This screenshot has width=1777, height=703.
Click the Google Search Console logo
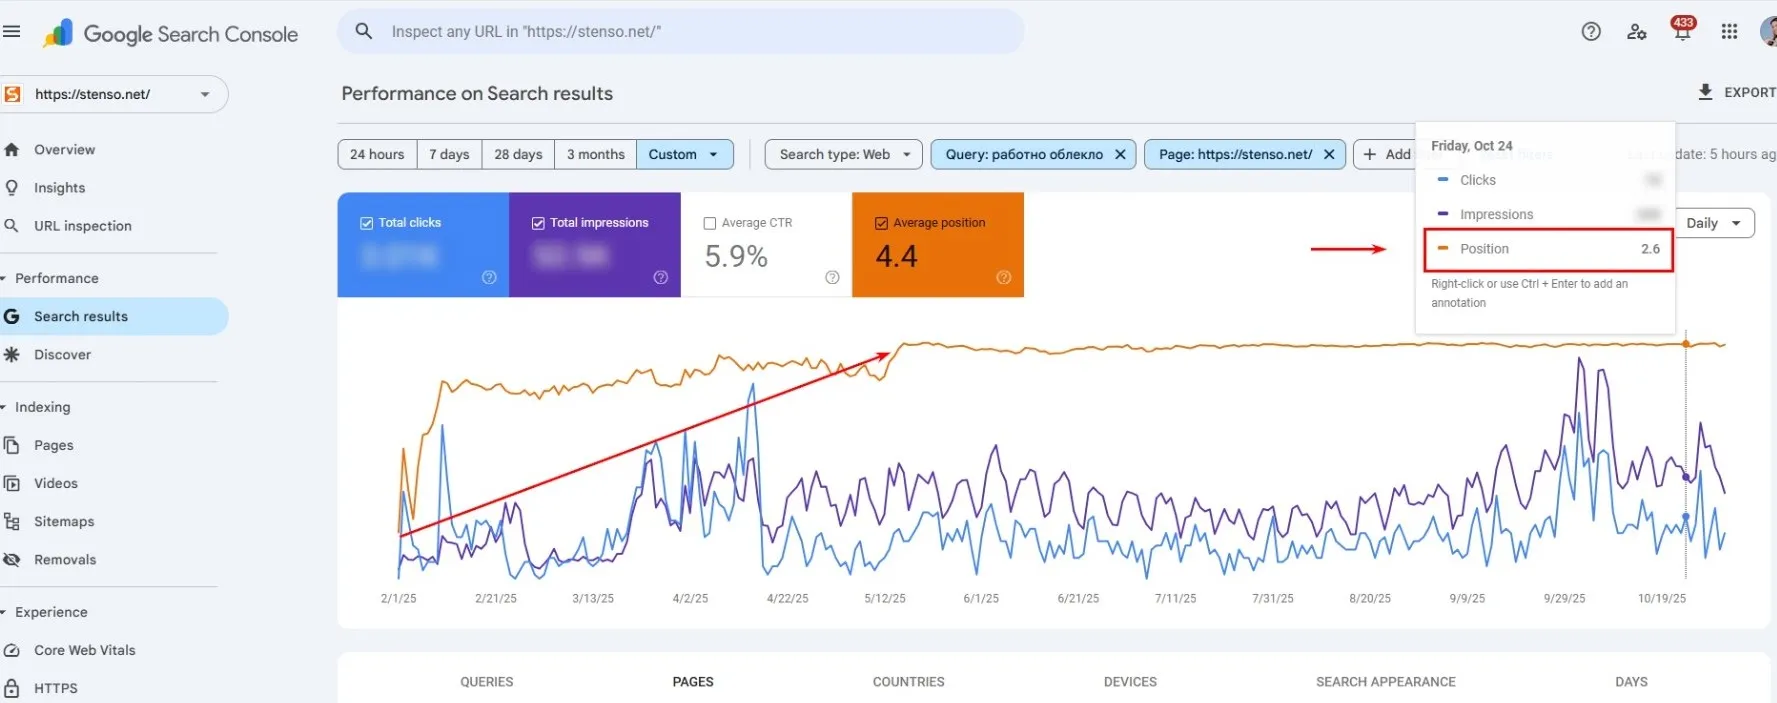[171, 34]
